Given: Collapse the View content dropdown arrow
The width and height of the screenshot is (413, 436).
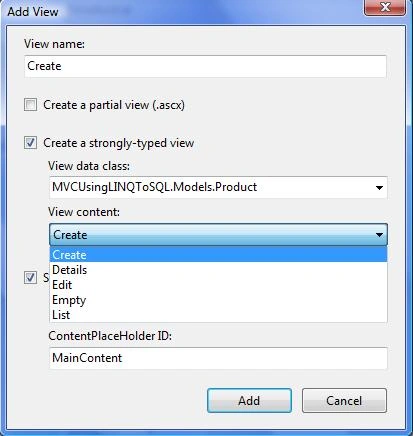Looking at the screenshot, I should (x=379, y=235).
